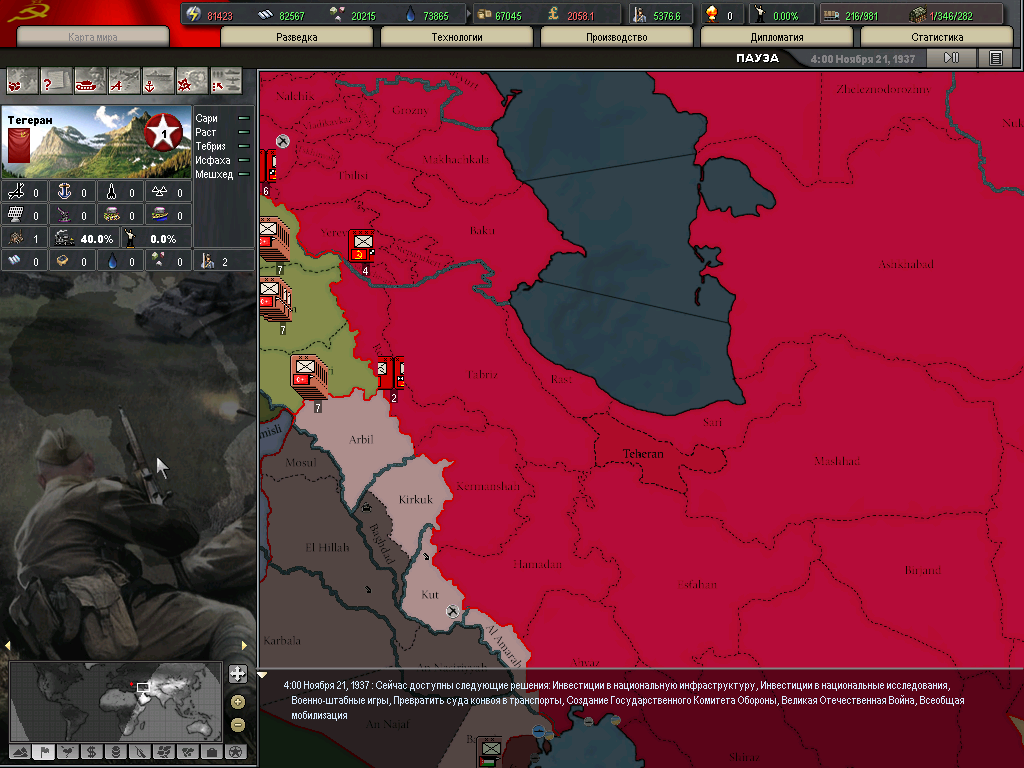Screen dimensions: 1024x768
Task: Open the Производство tab
Action: point(616,37)
